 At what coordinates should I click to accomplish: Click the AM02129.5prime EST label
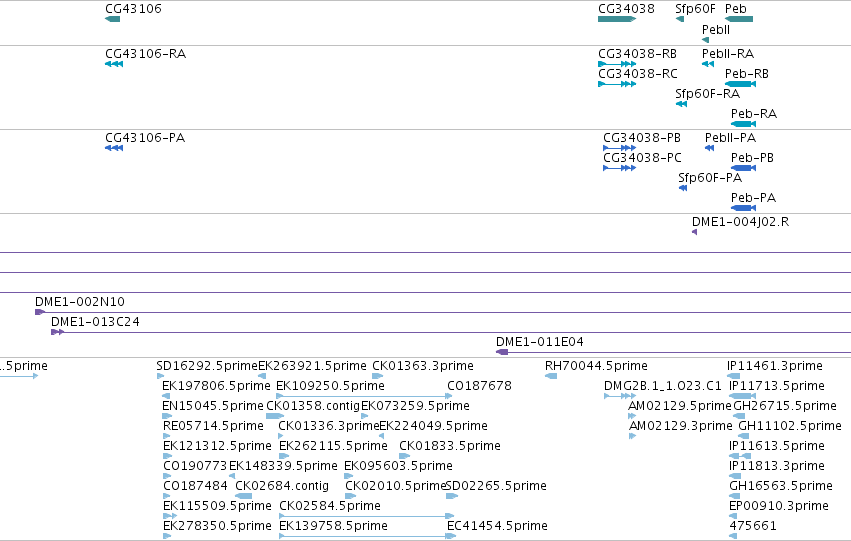tap(679, 406)
